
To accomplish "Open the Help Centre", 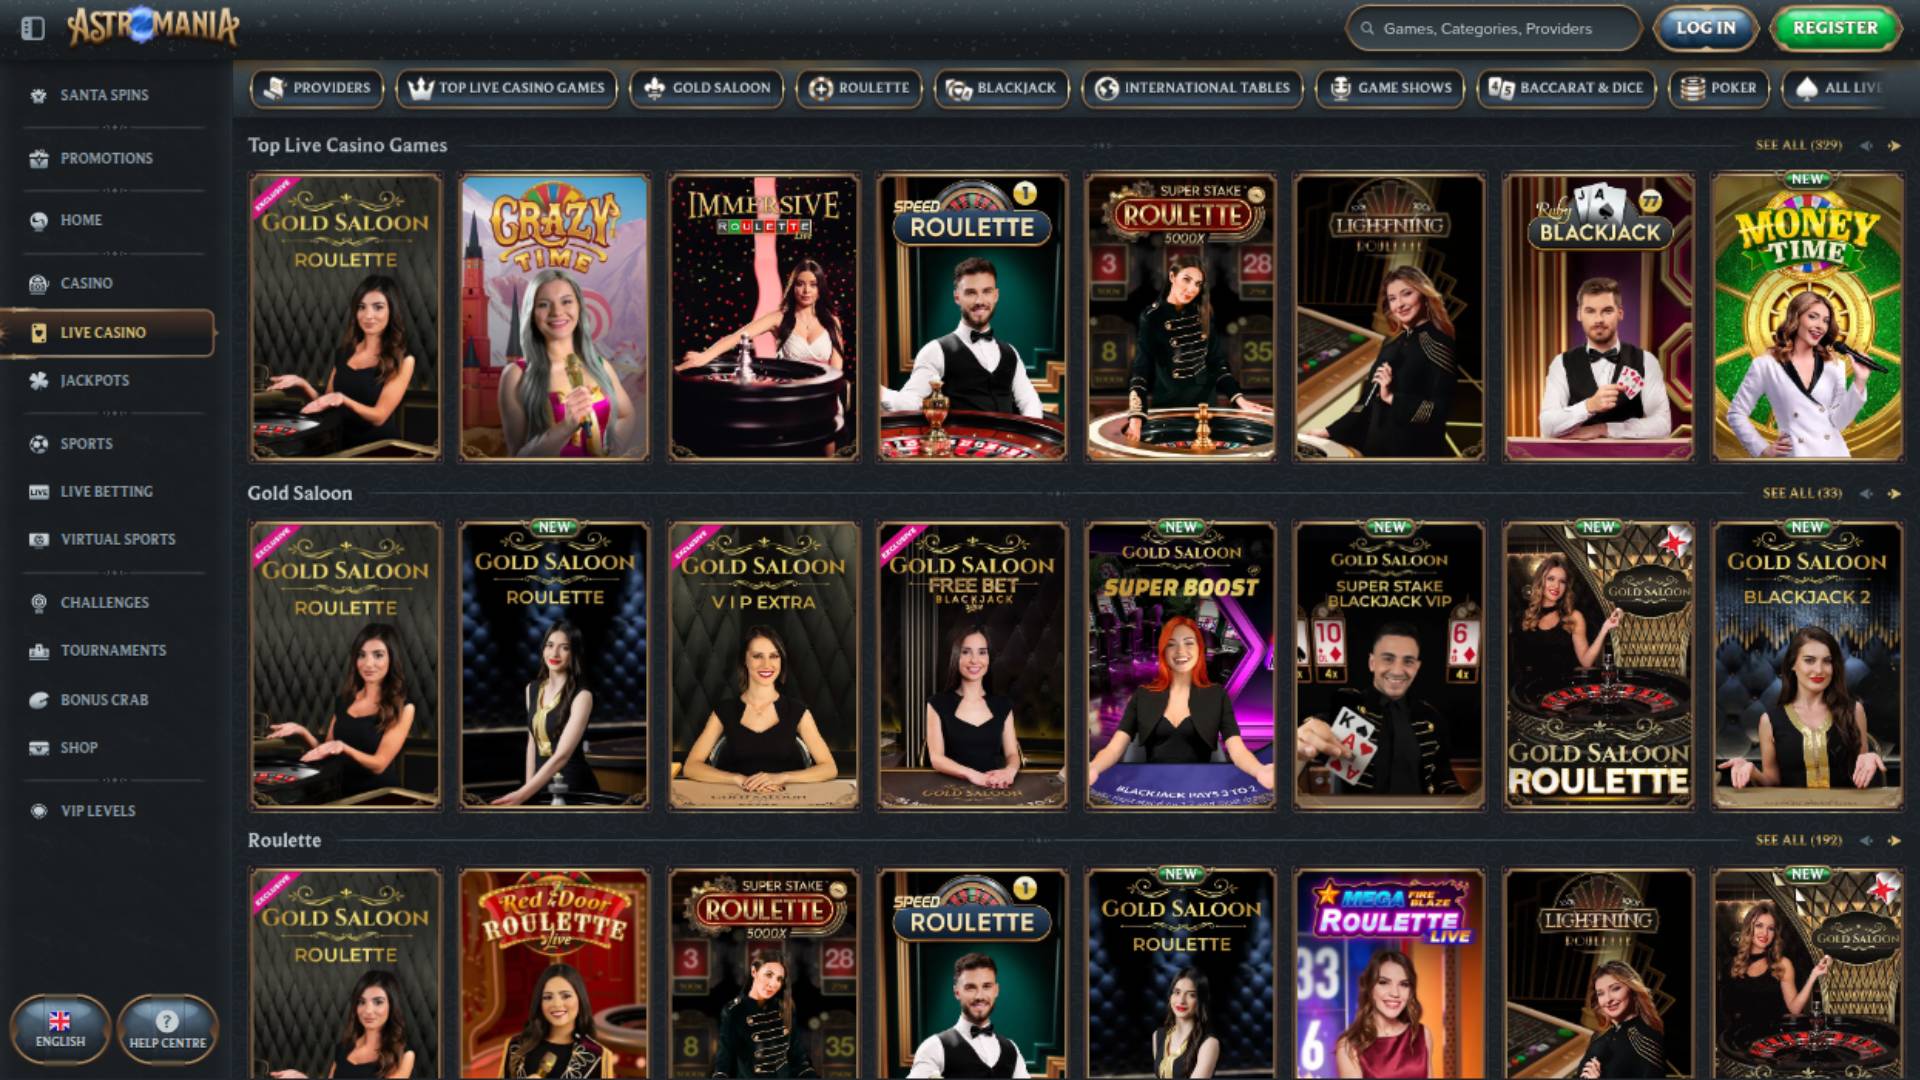I will point(168,1030).
